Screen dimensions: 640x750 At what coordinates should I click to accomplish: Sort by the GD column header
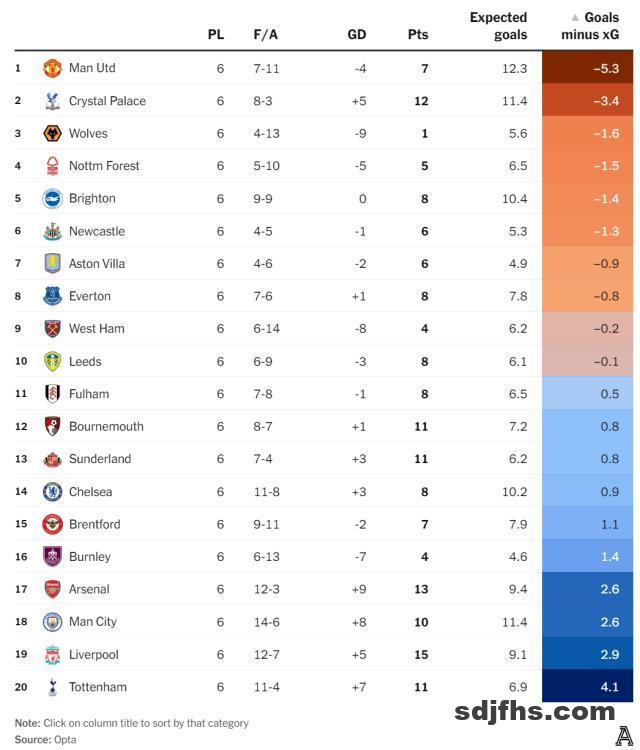click(x=356, y=34)
